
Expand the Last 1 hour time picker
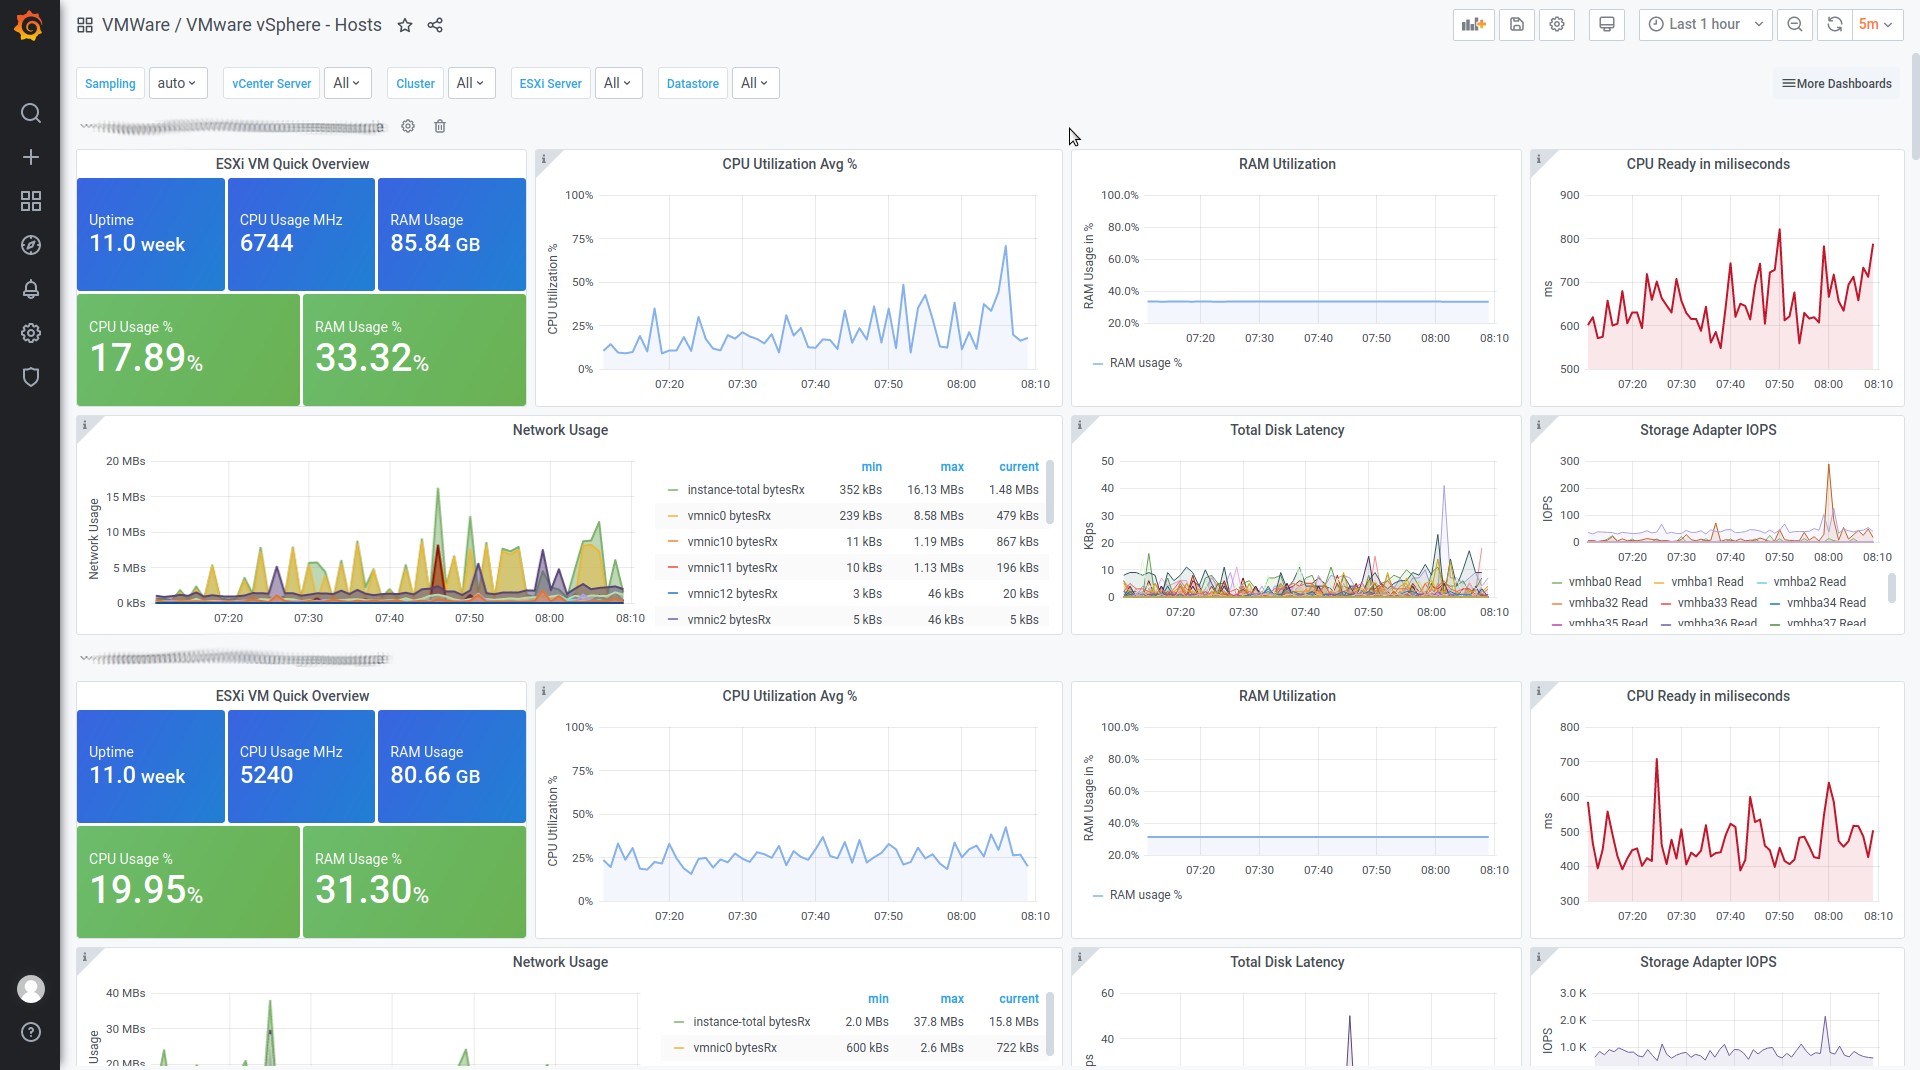[x=1705, y=25]
